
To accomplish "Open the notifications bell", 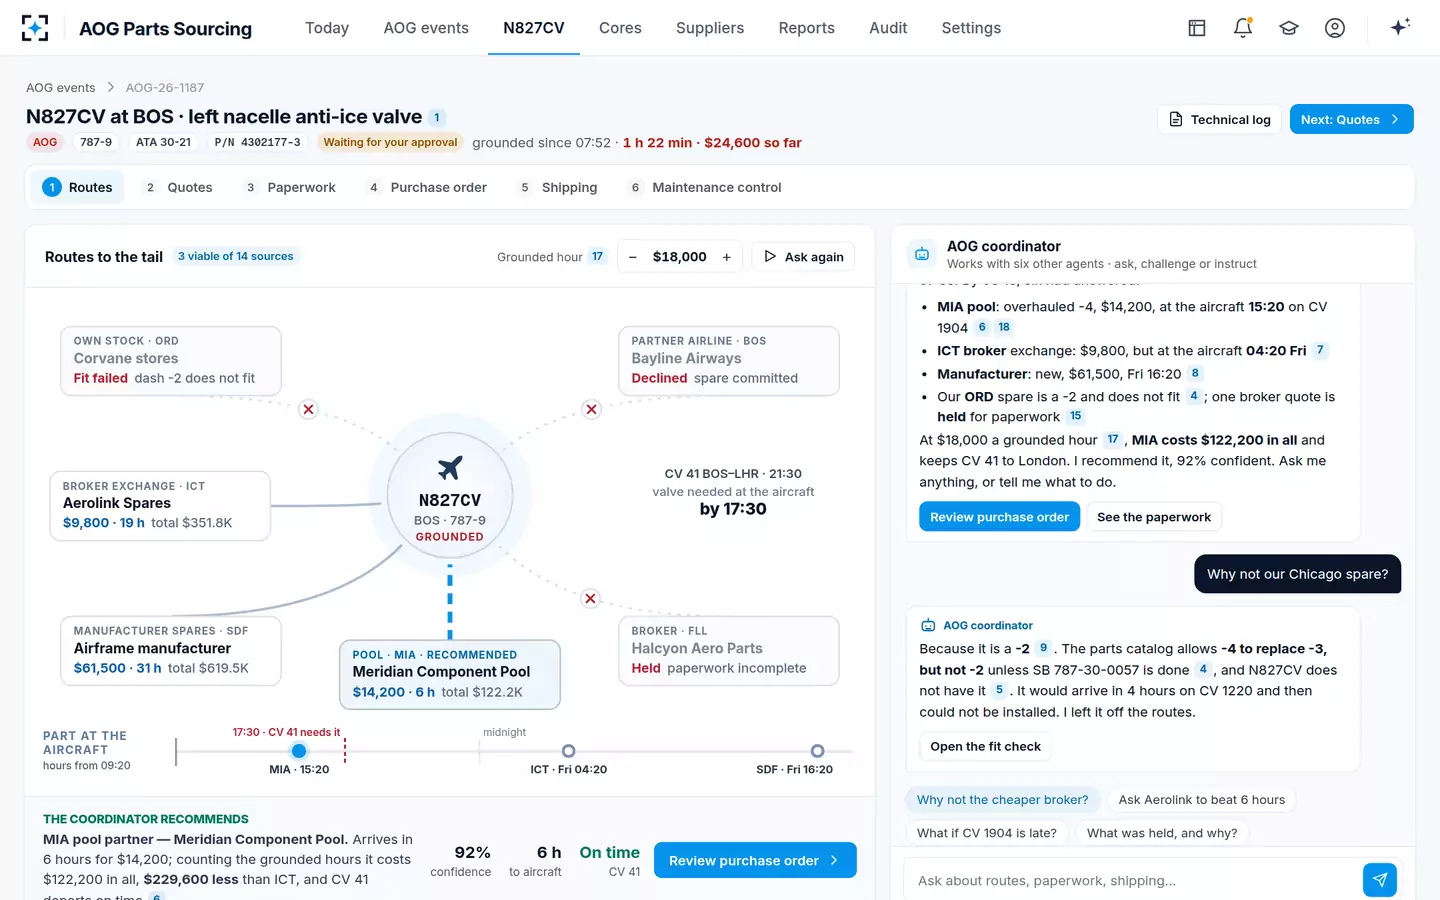I will [1243, 28].
